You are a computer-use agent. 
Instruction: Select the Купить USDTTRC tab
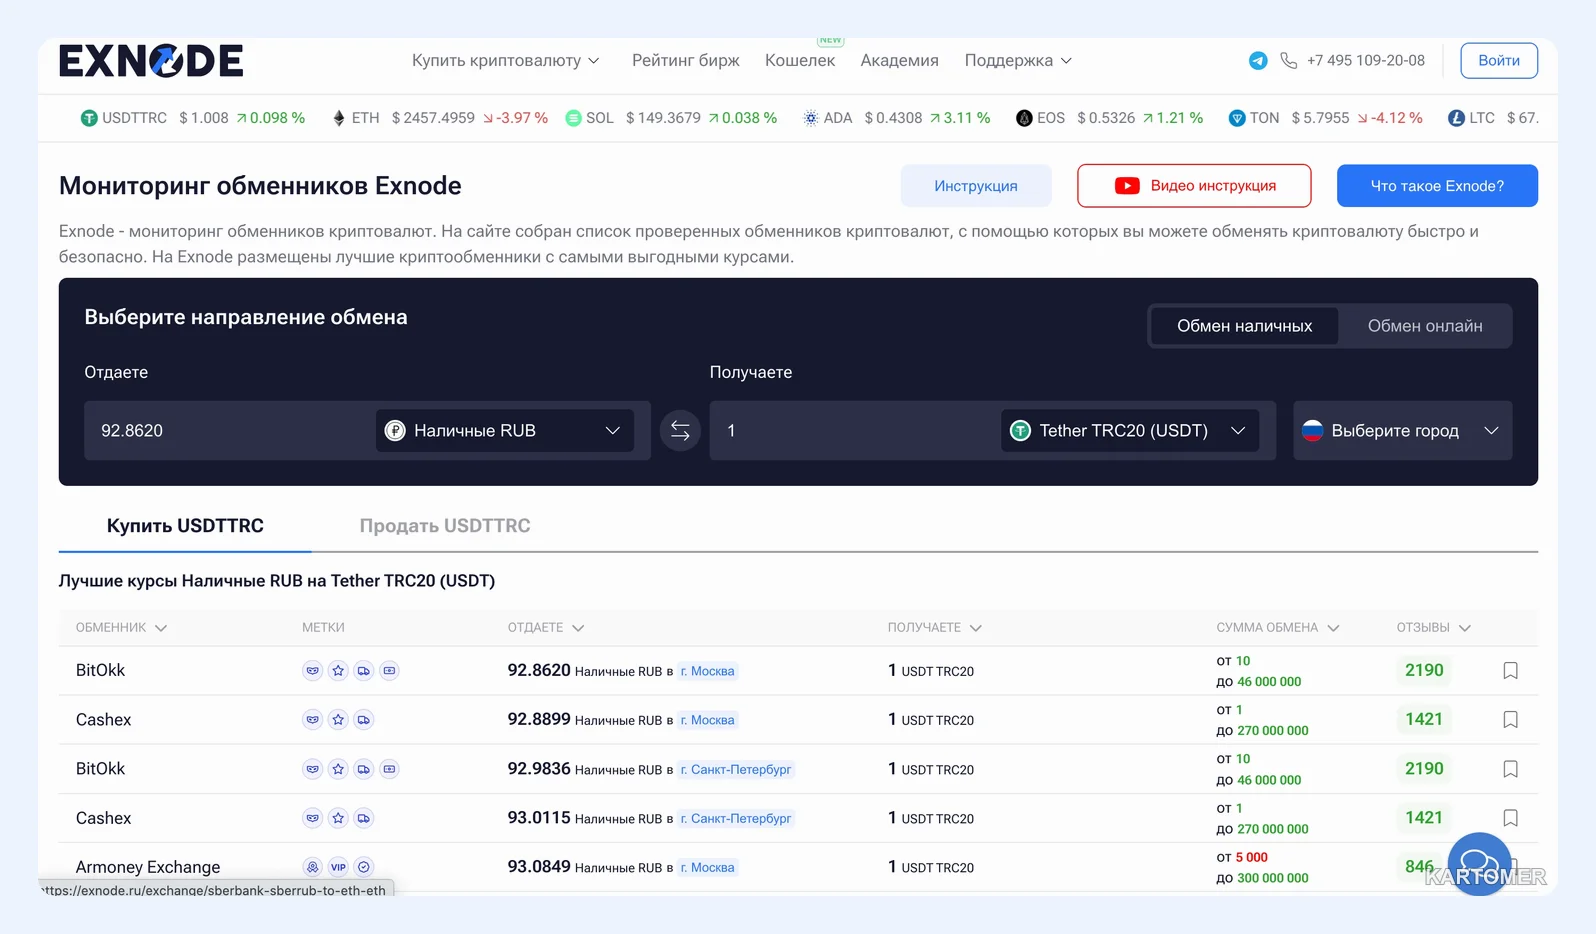pyautogui.click(x=185, y=526)
